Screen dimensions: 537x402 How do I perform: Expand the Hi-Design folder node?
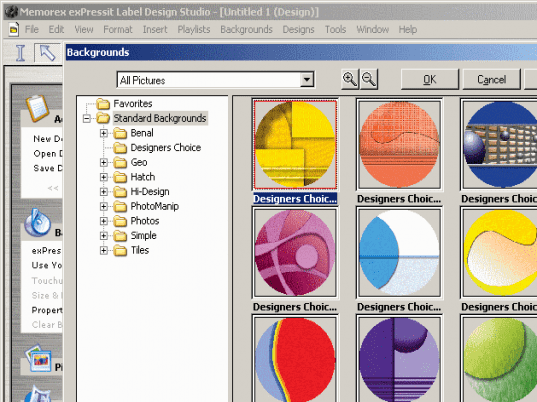(104, 192)
